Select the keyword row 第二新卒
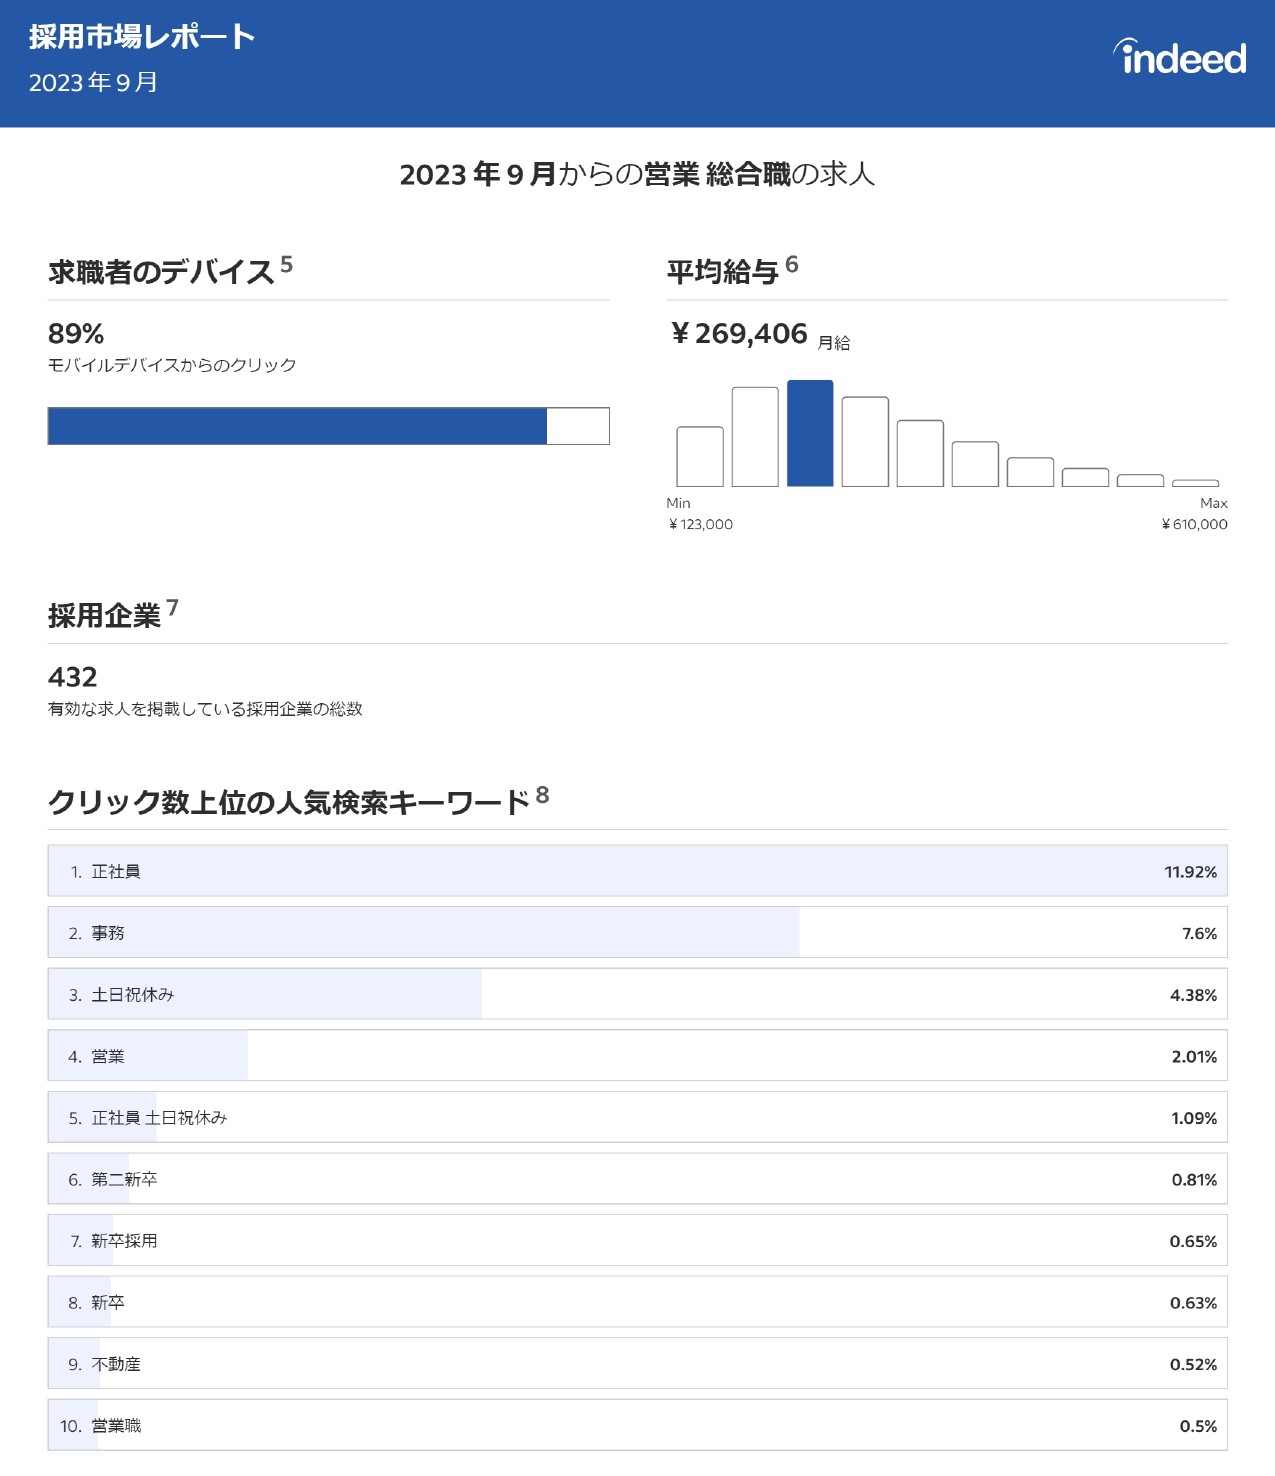This screenshot has width=1275, height=1476. pyautogui.click(x=637, y=1179)
